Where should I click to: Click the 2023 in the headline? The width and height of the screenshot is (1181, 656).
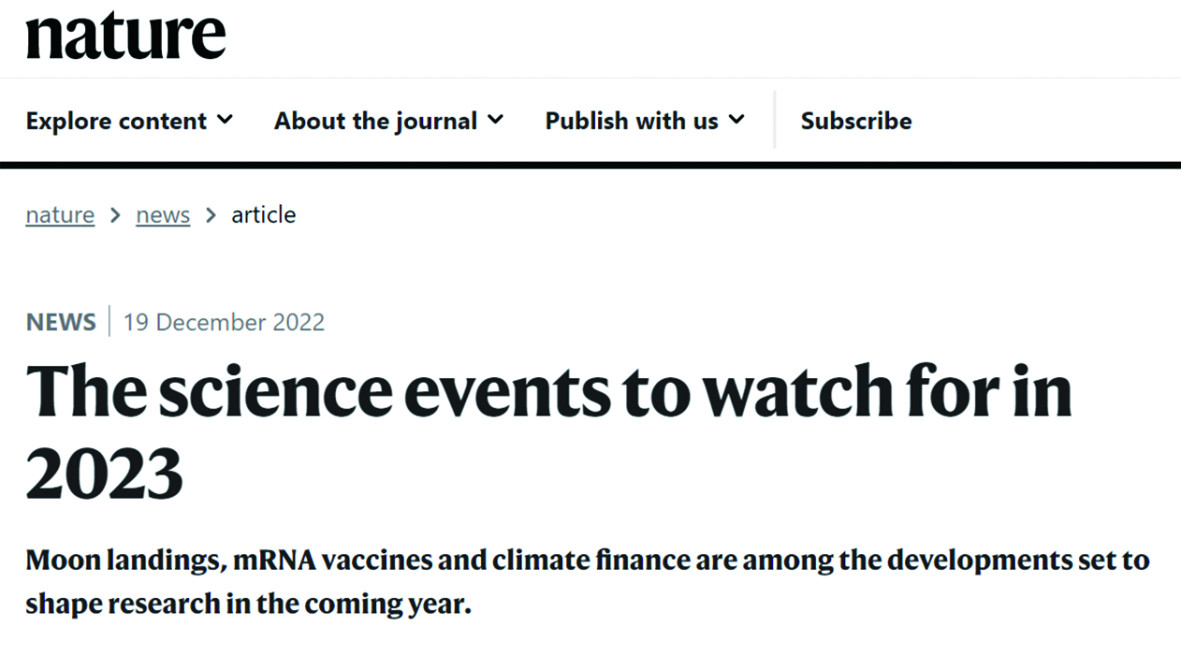(x=104, y=474)
